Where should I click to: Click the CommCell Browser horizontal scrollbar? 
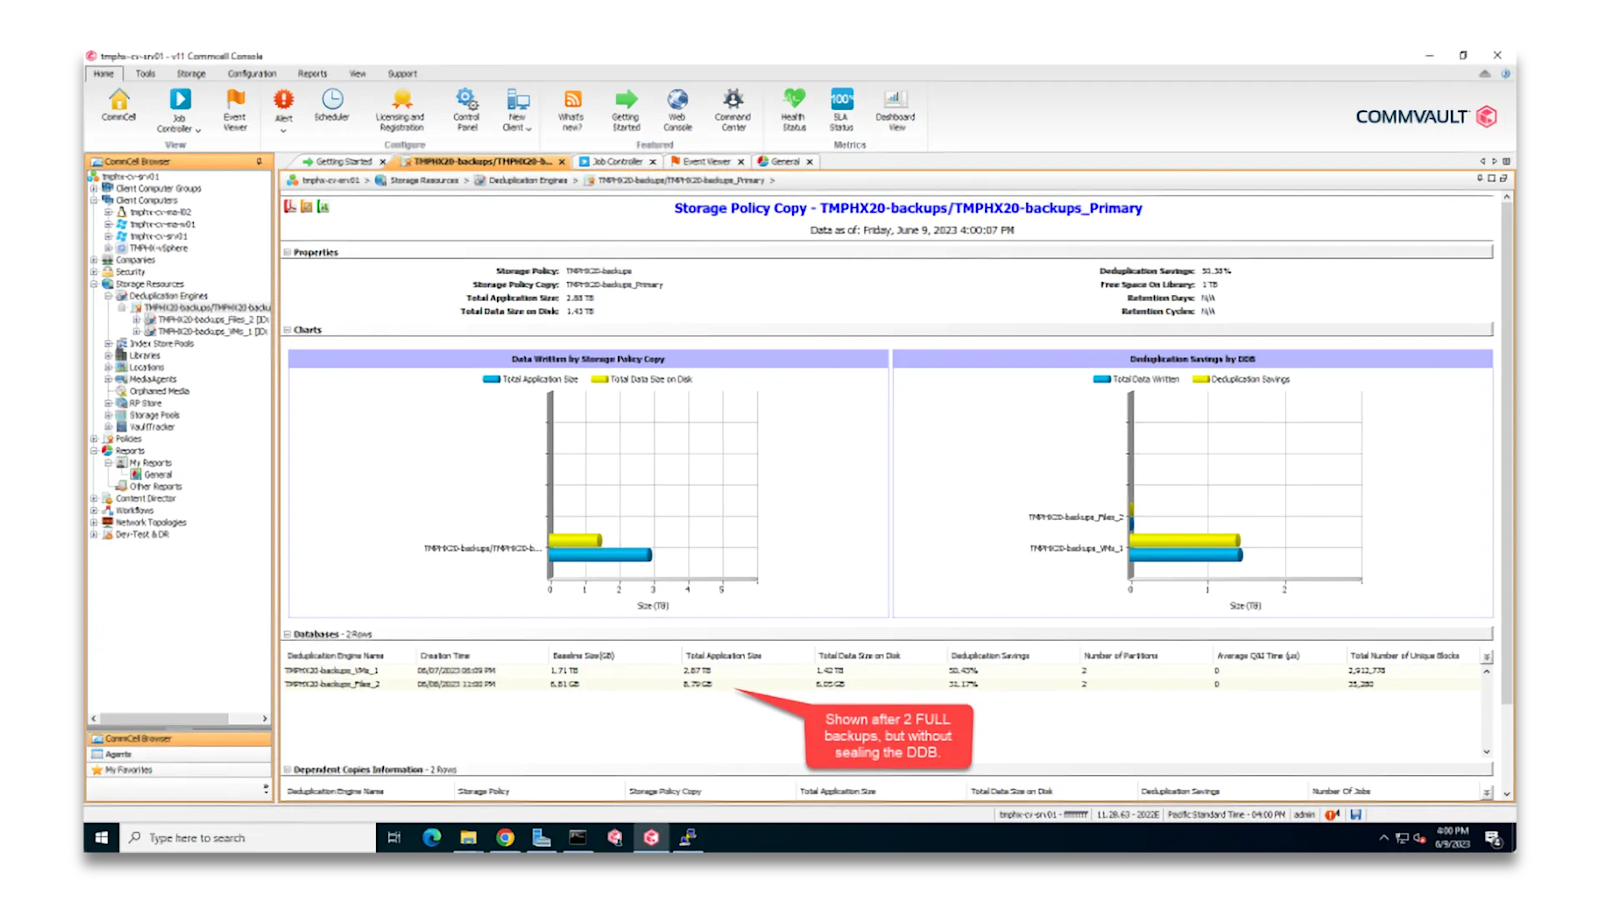(x=165, y=718)
